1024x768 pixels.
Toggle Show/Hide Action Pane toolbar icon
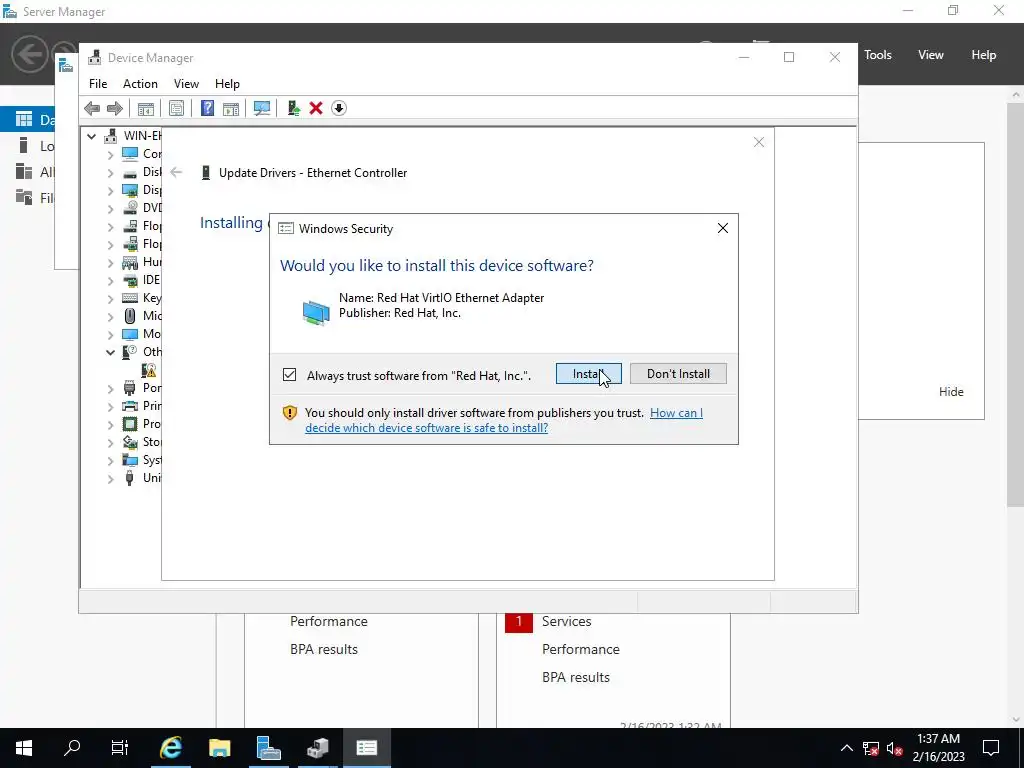coord(231,108)
